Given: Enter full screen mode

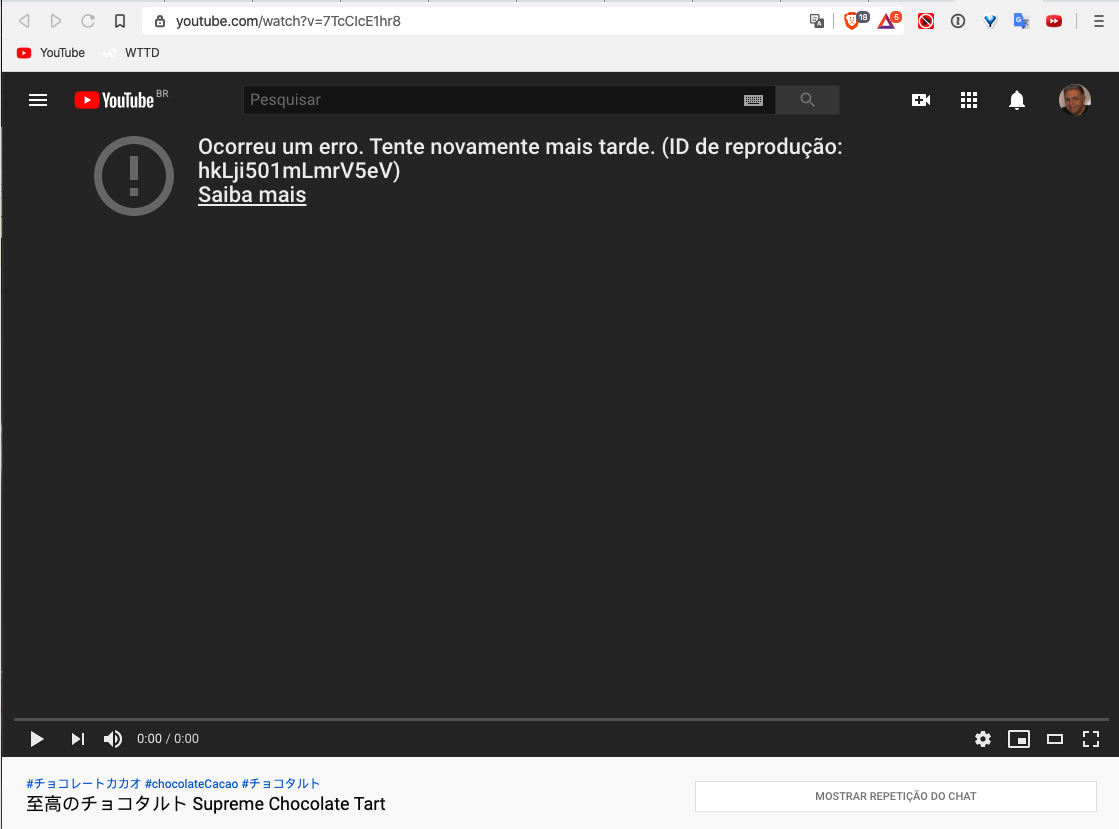Looking at the screenshot, I should tap(1090, 738).
